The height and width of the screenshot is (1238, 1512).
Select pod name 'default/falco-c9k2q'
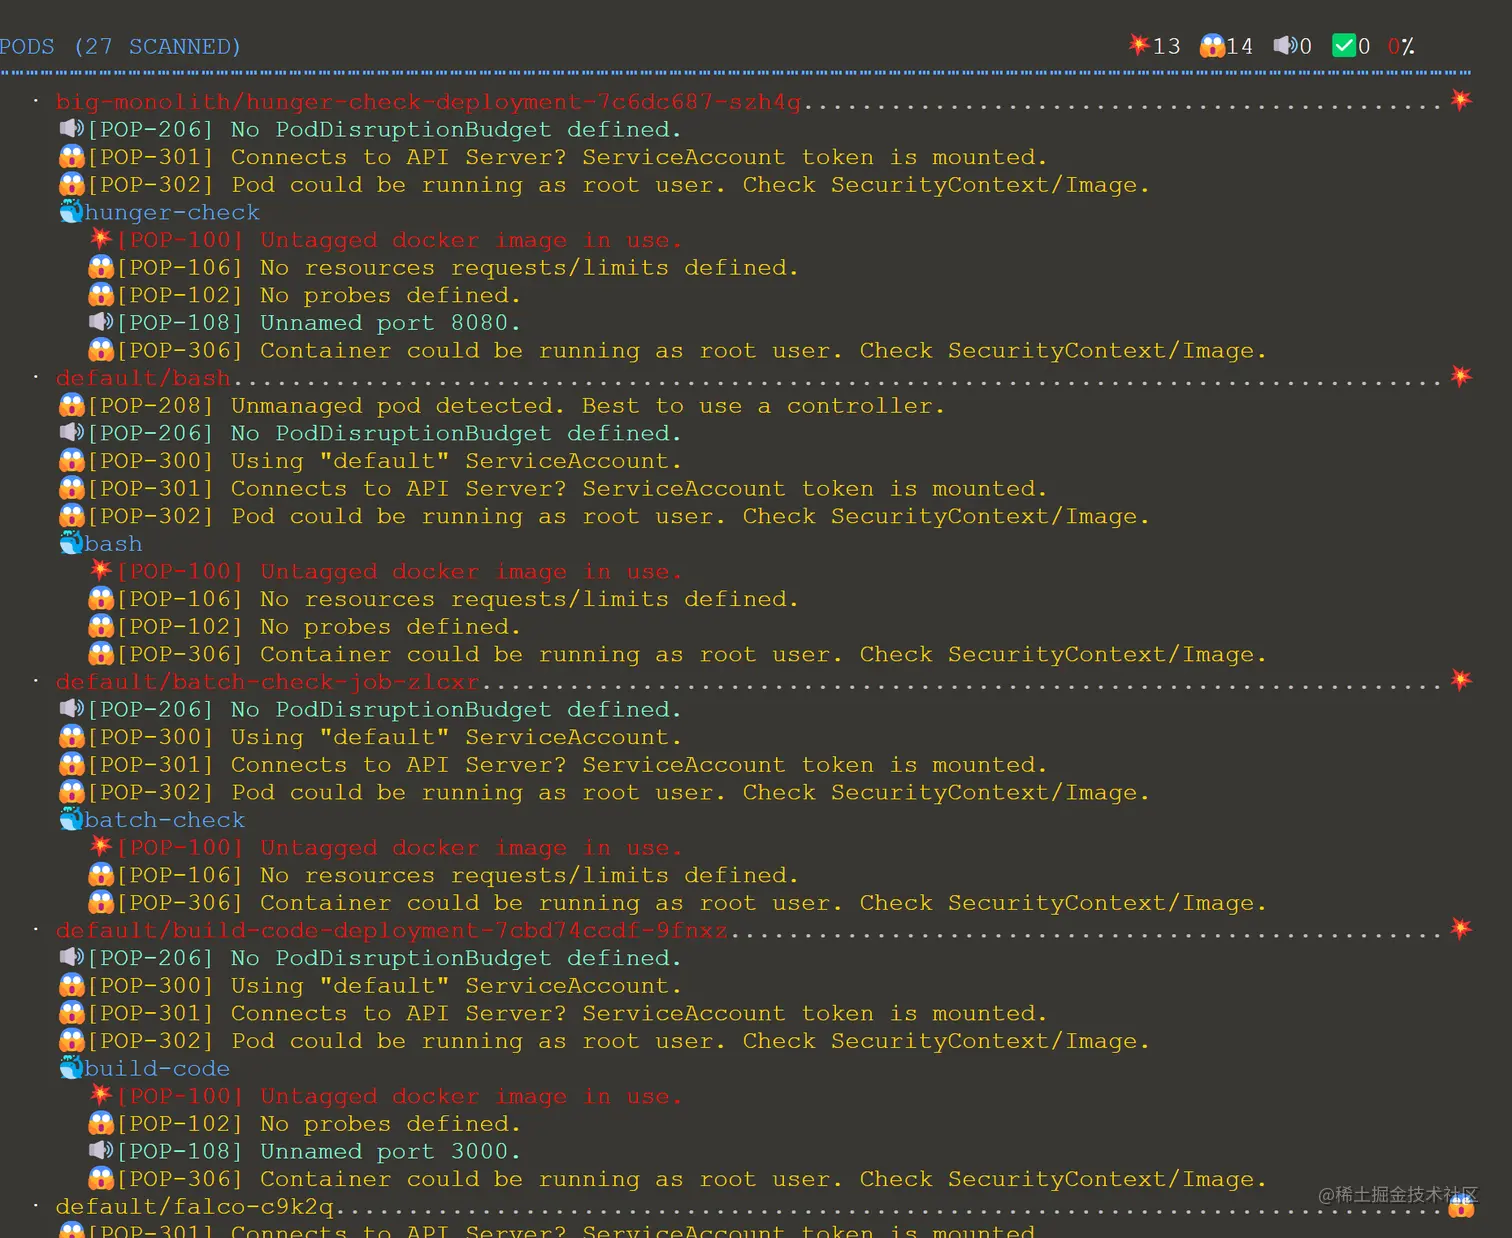[194, 1207]
